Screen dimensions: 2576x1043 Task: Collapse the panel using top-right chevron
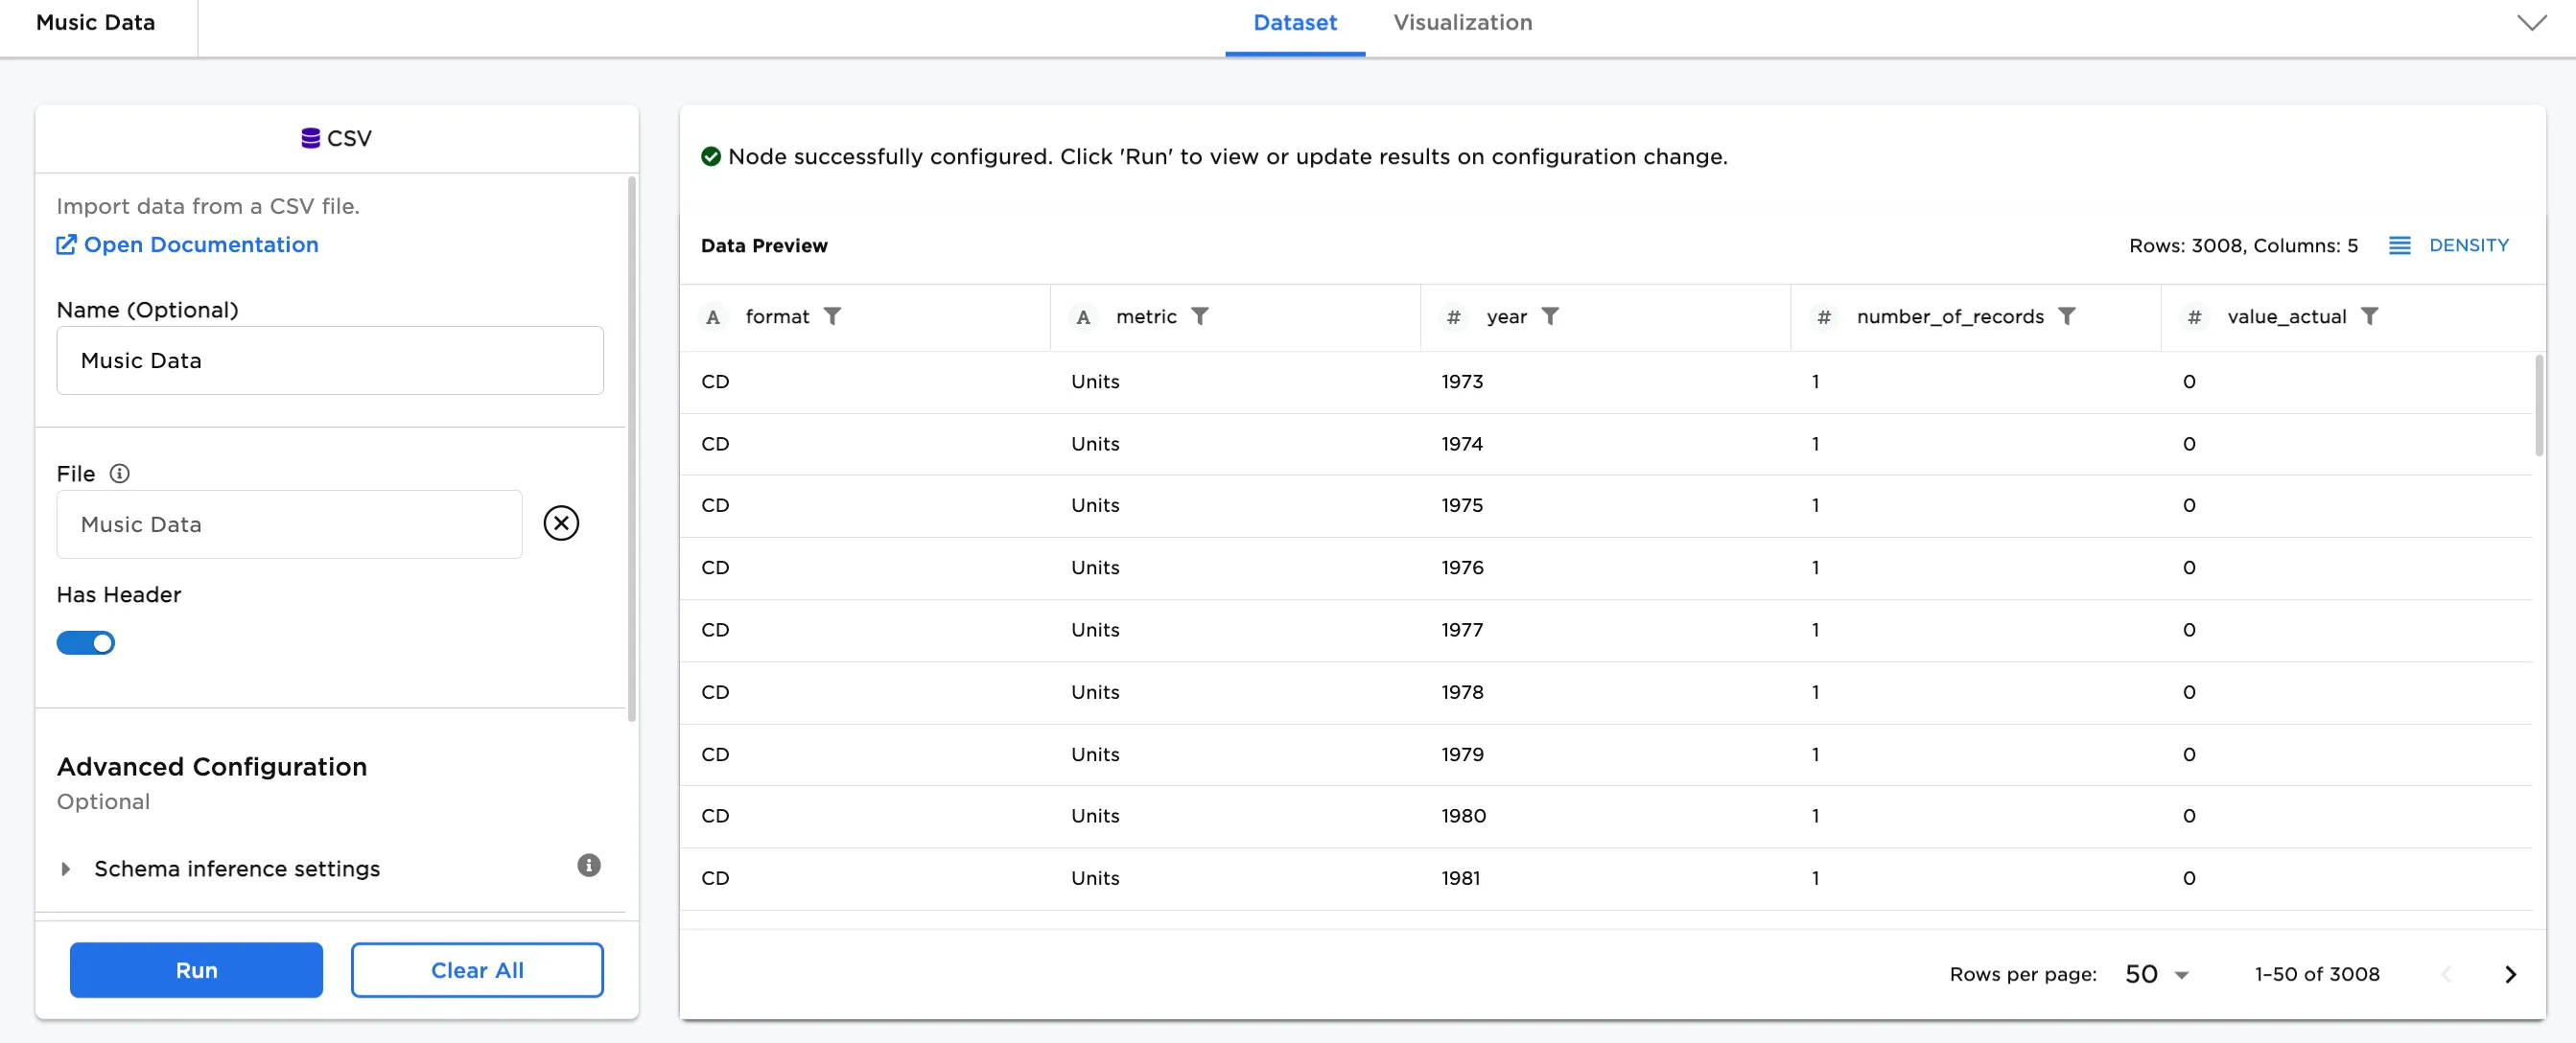click(x=2531, y=22)
